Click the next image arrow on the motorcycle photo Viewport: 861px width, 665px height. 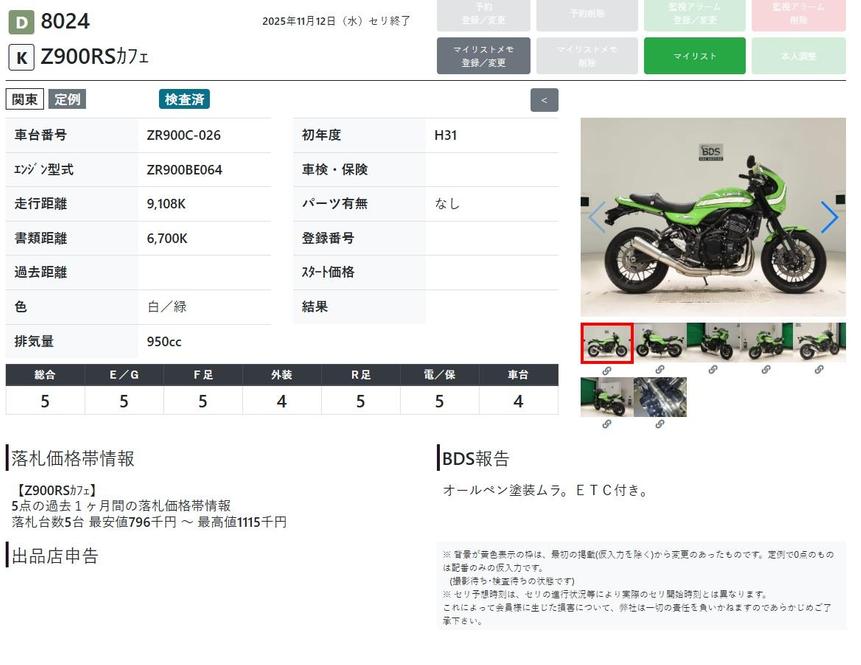point(828,217)
